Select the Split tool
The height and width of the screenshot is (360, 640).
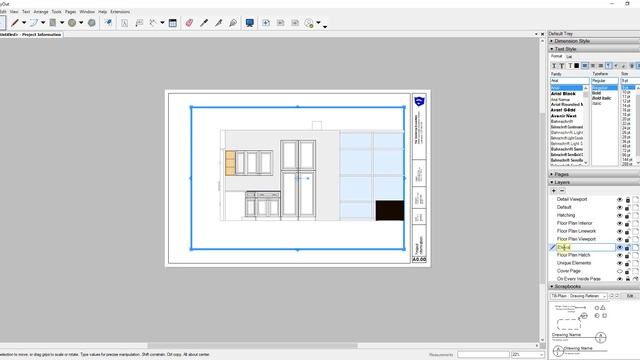coord(218,23)
